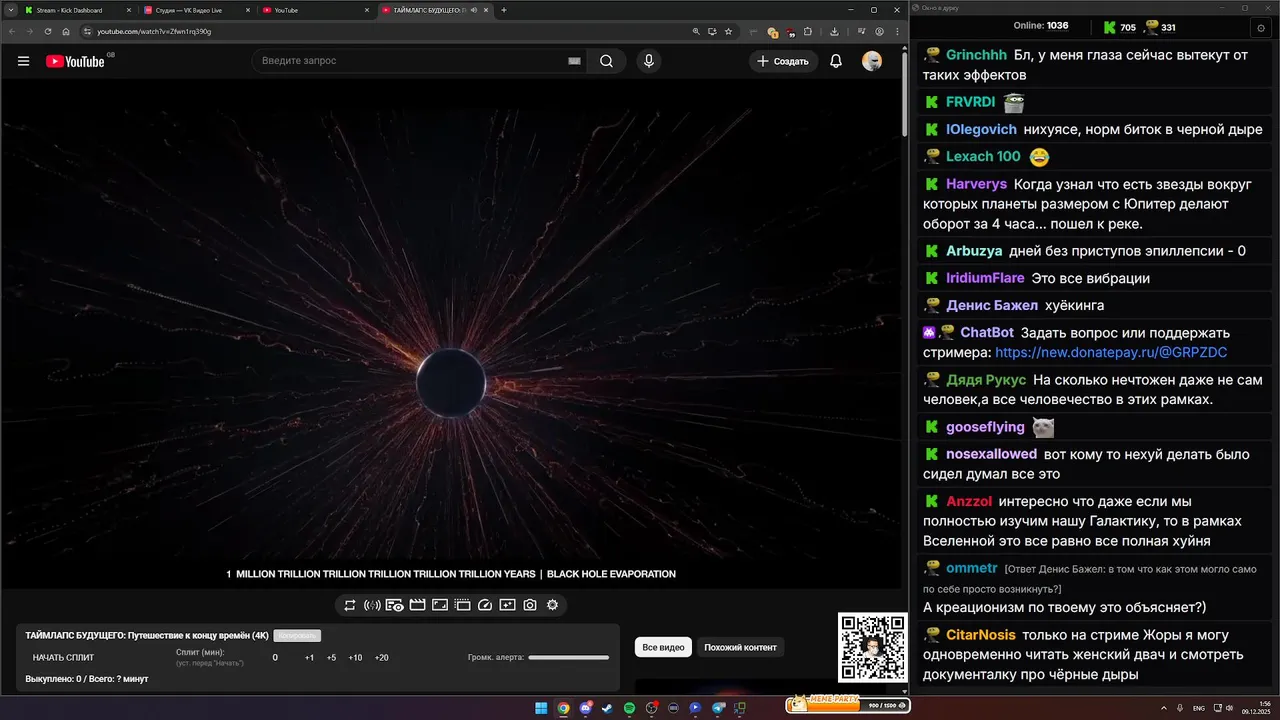Click username IOlegovich in chat

point(981,129)
